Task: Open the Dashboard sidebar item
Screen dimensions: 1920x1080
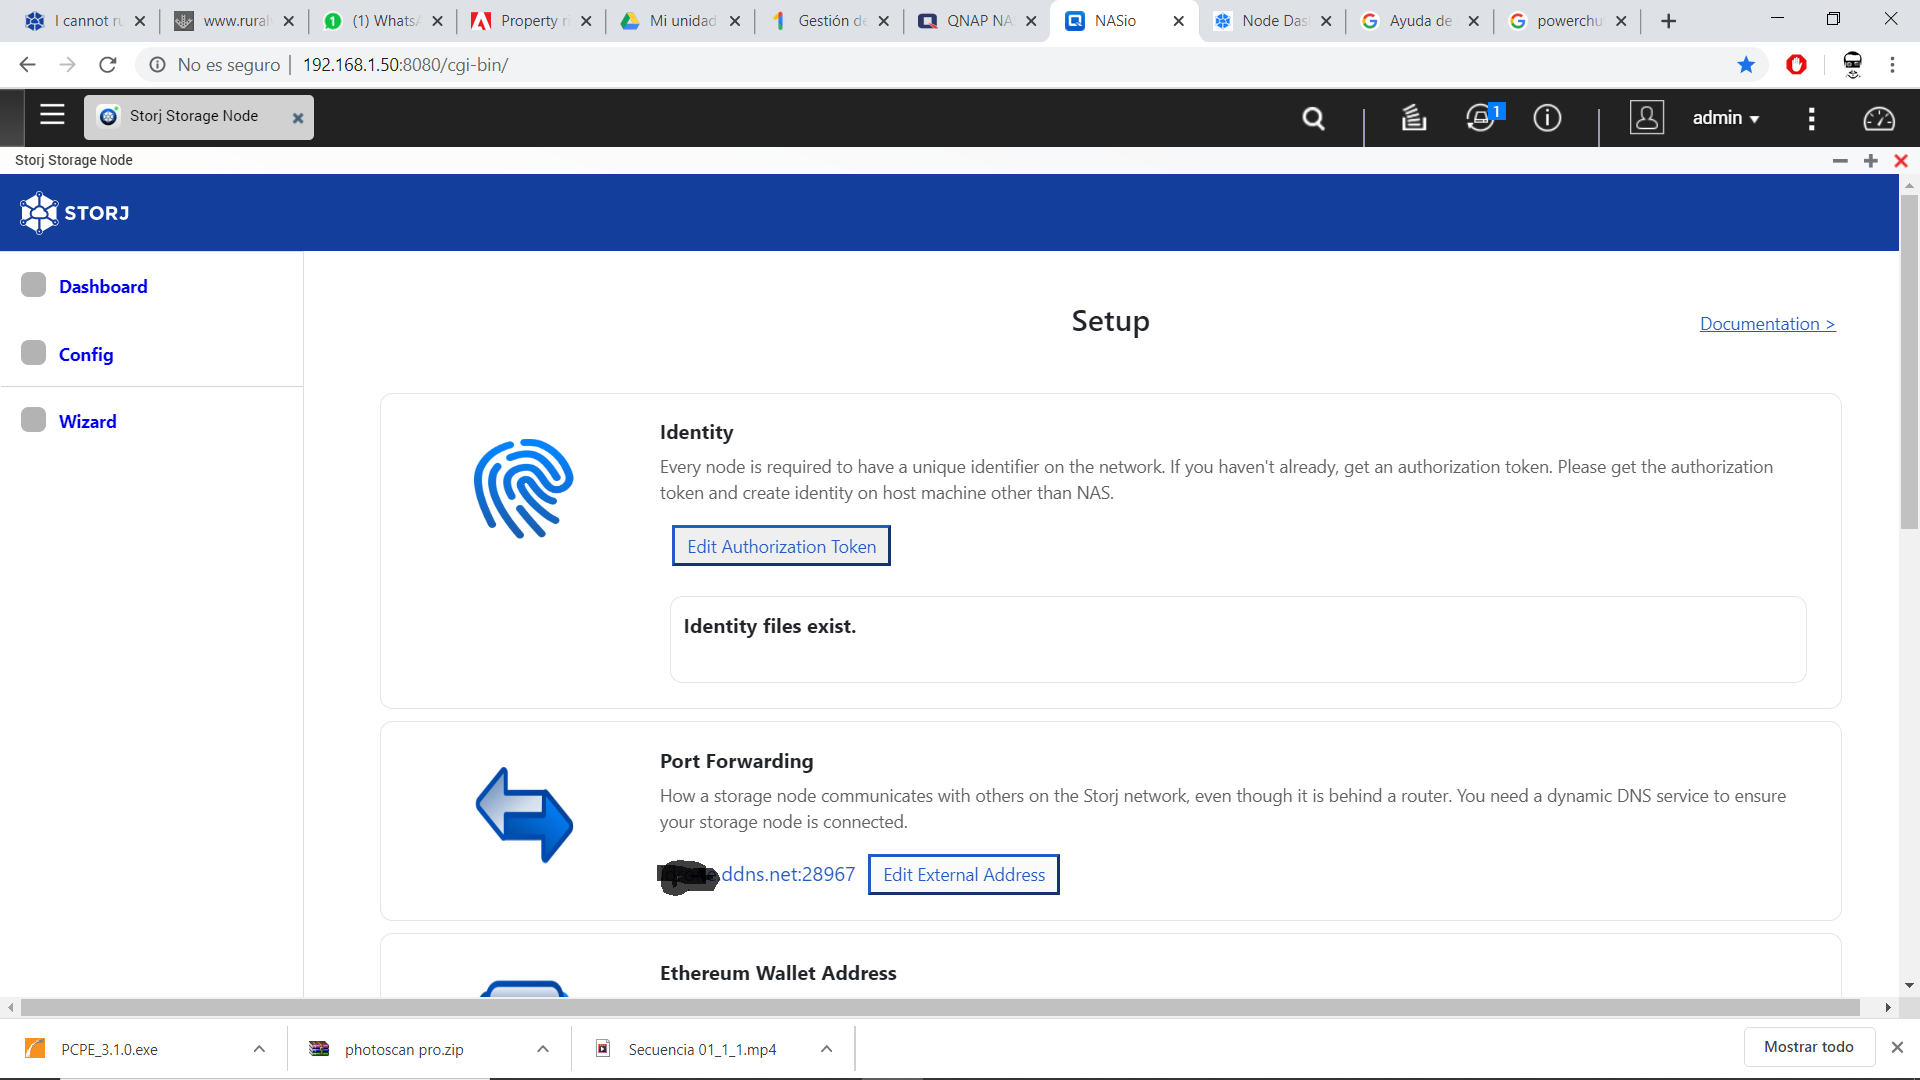Action: pos(103,287)
